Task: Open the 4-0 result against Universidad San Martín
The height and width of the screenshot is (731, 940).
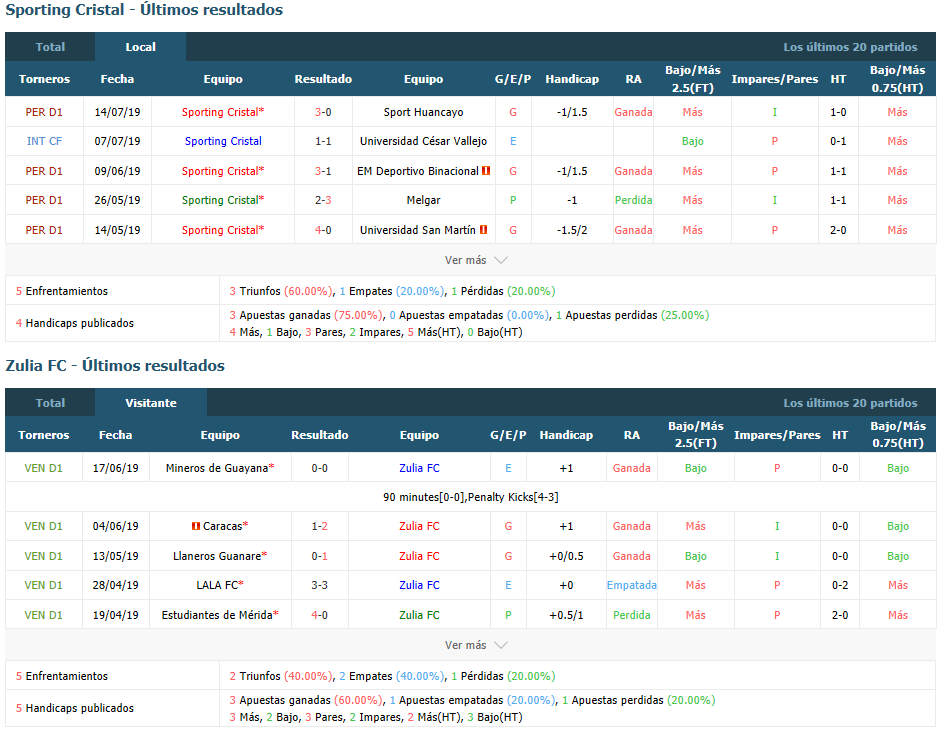Action: (x=323, y=230)
